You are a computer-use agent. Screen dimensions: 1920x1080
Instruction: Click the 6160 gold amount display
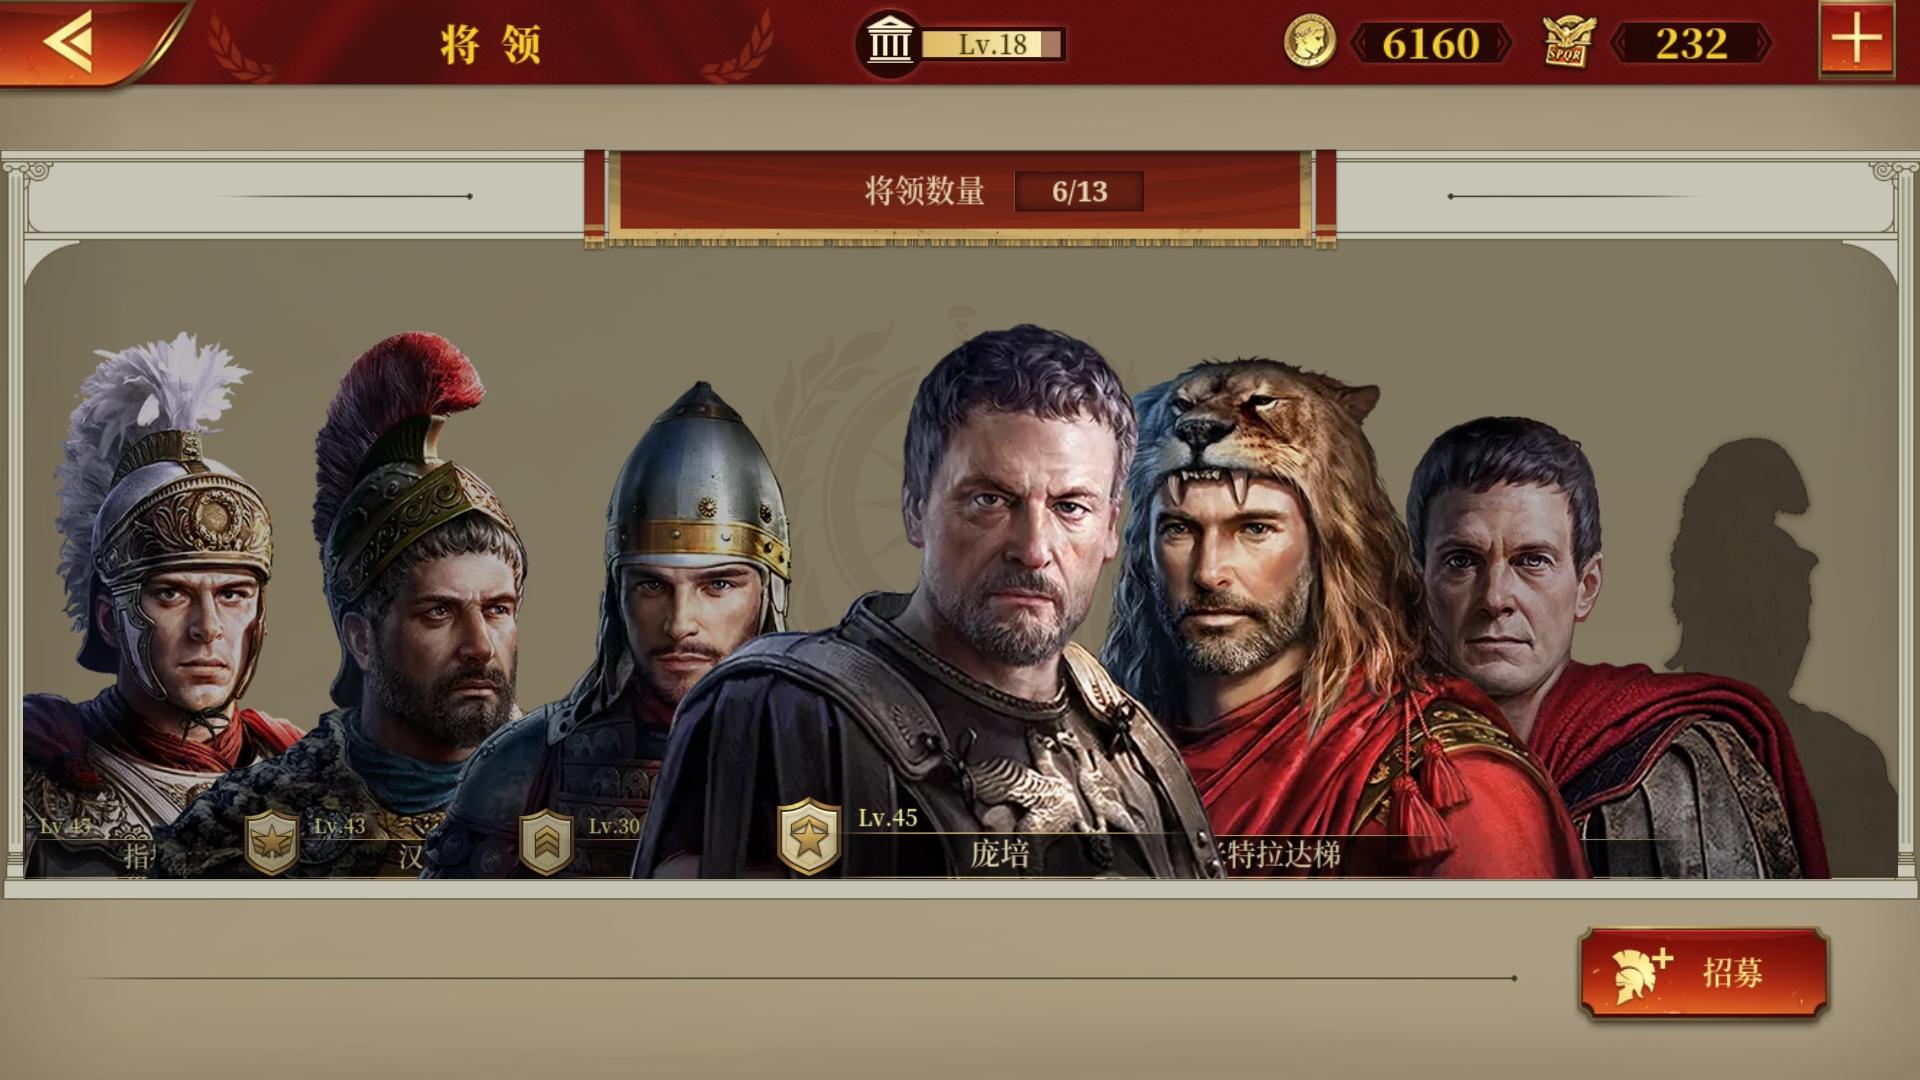1431,43
